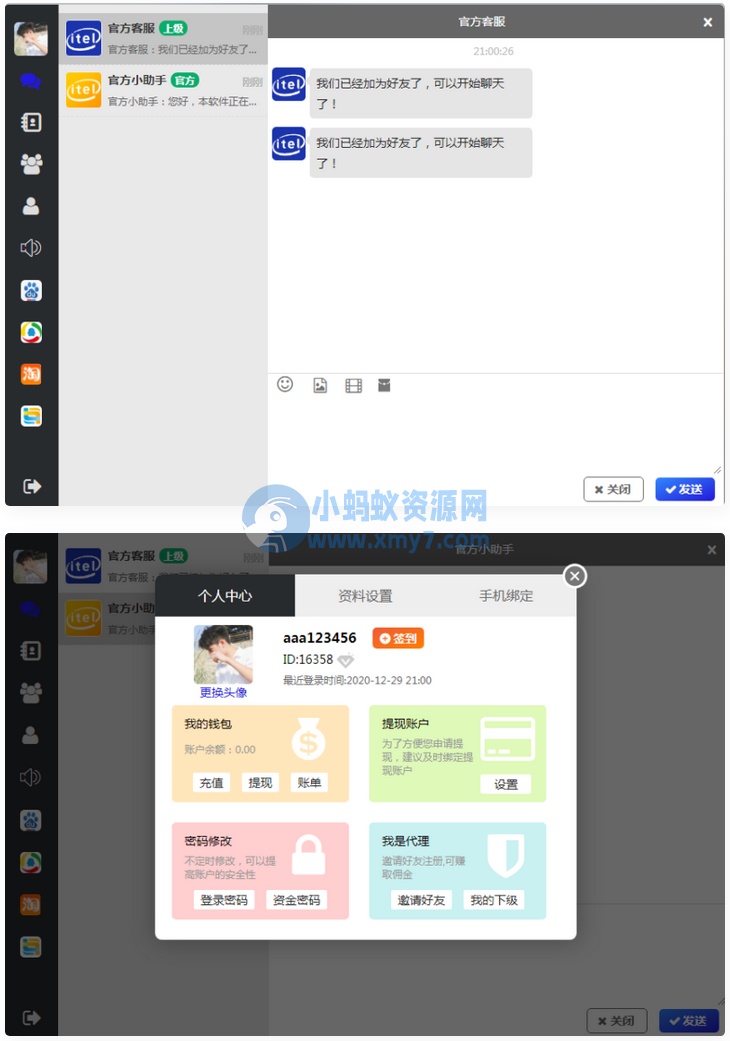Viewport: 730px width, 1041px height.
Task: Click user avatar at top of upper sidebar
Action: coord(31,39)
